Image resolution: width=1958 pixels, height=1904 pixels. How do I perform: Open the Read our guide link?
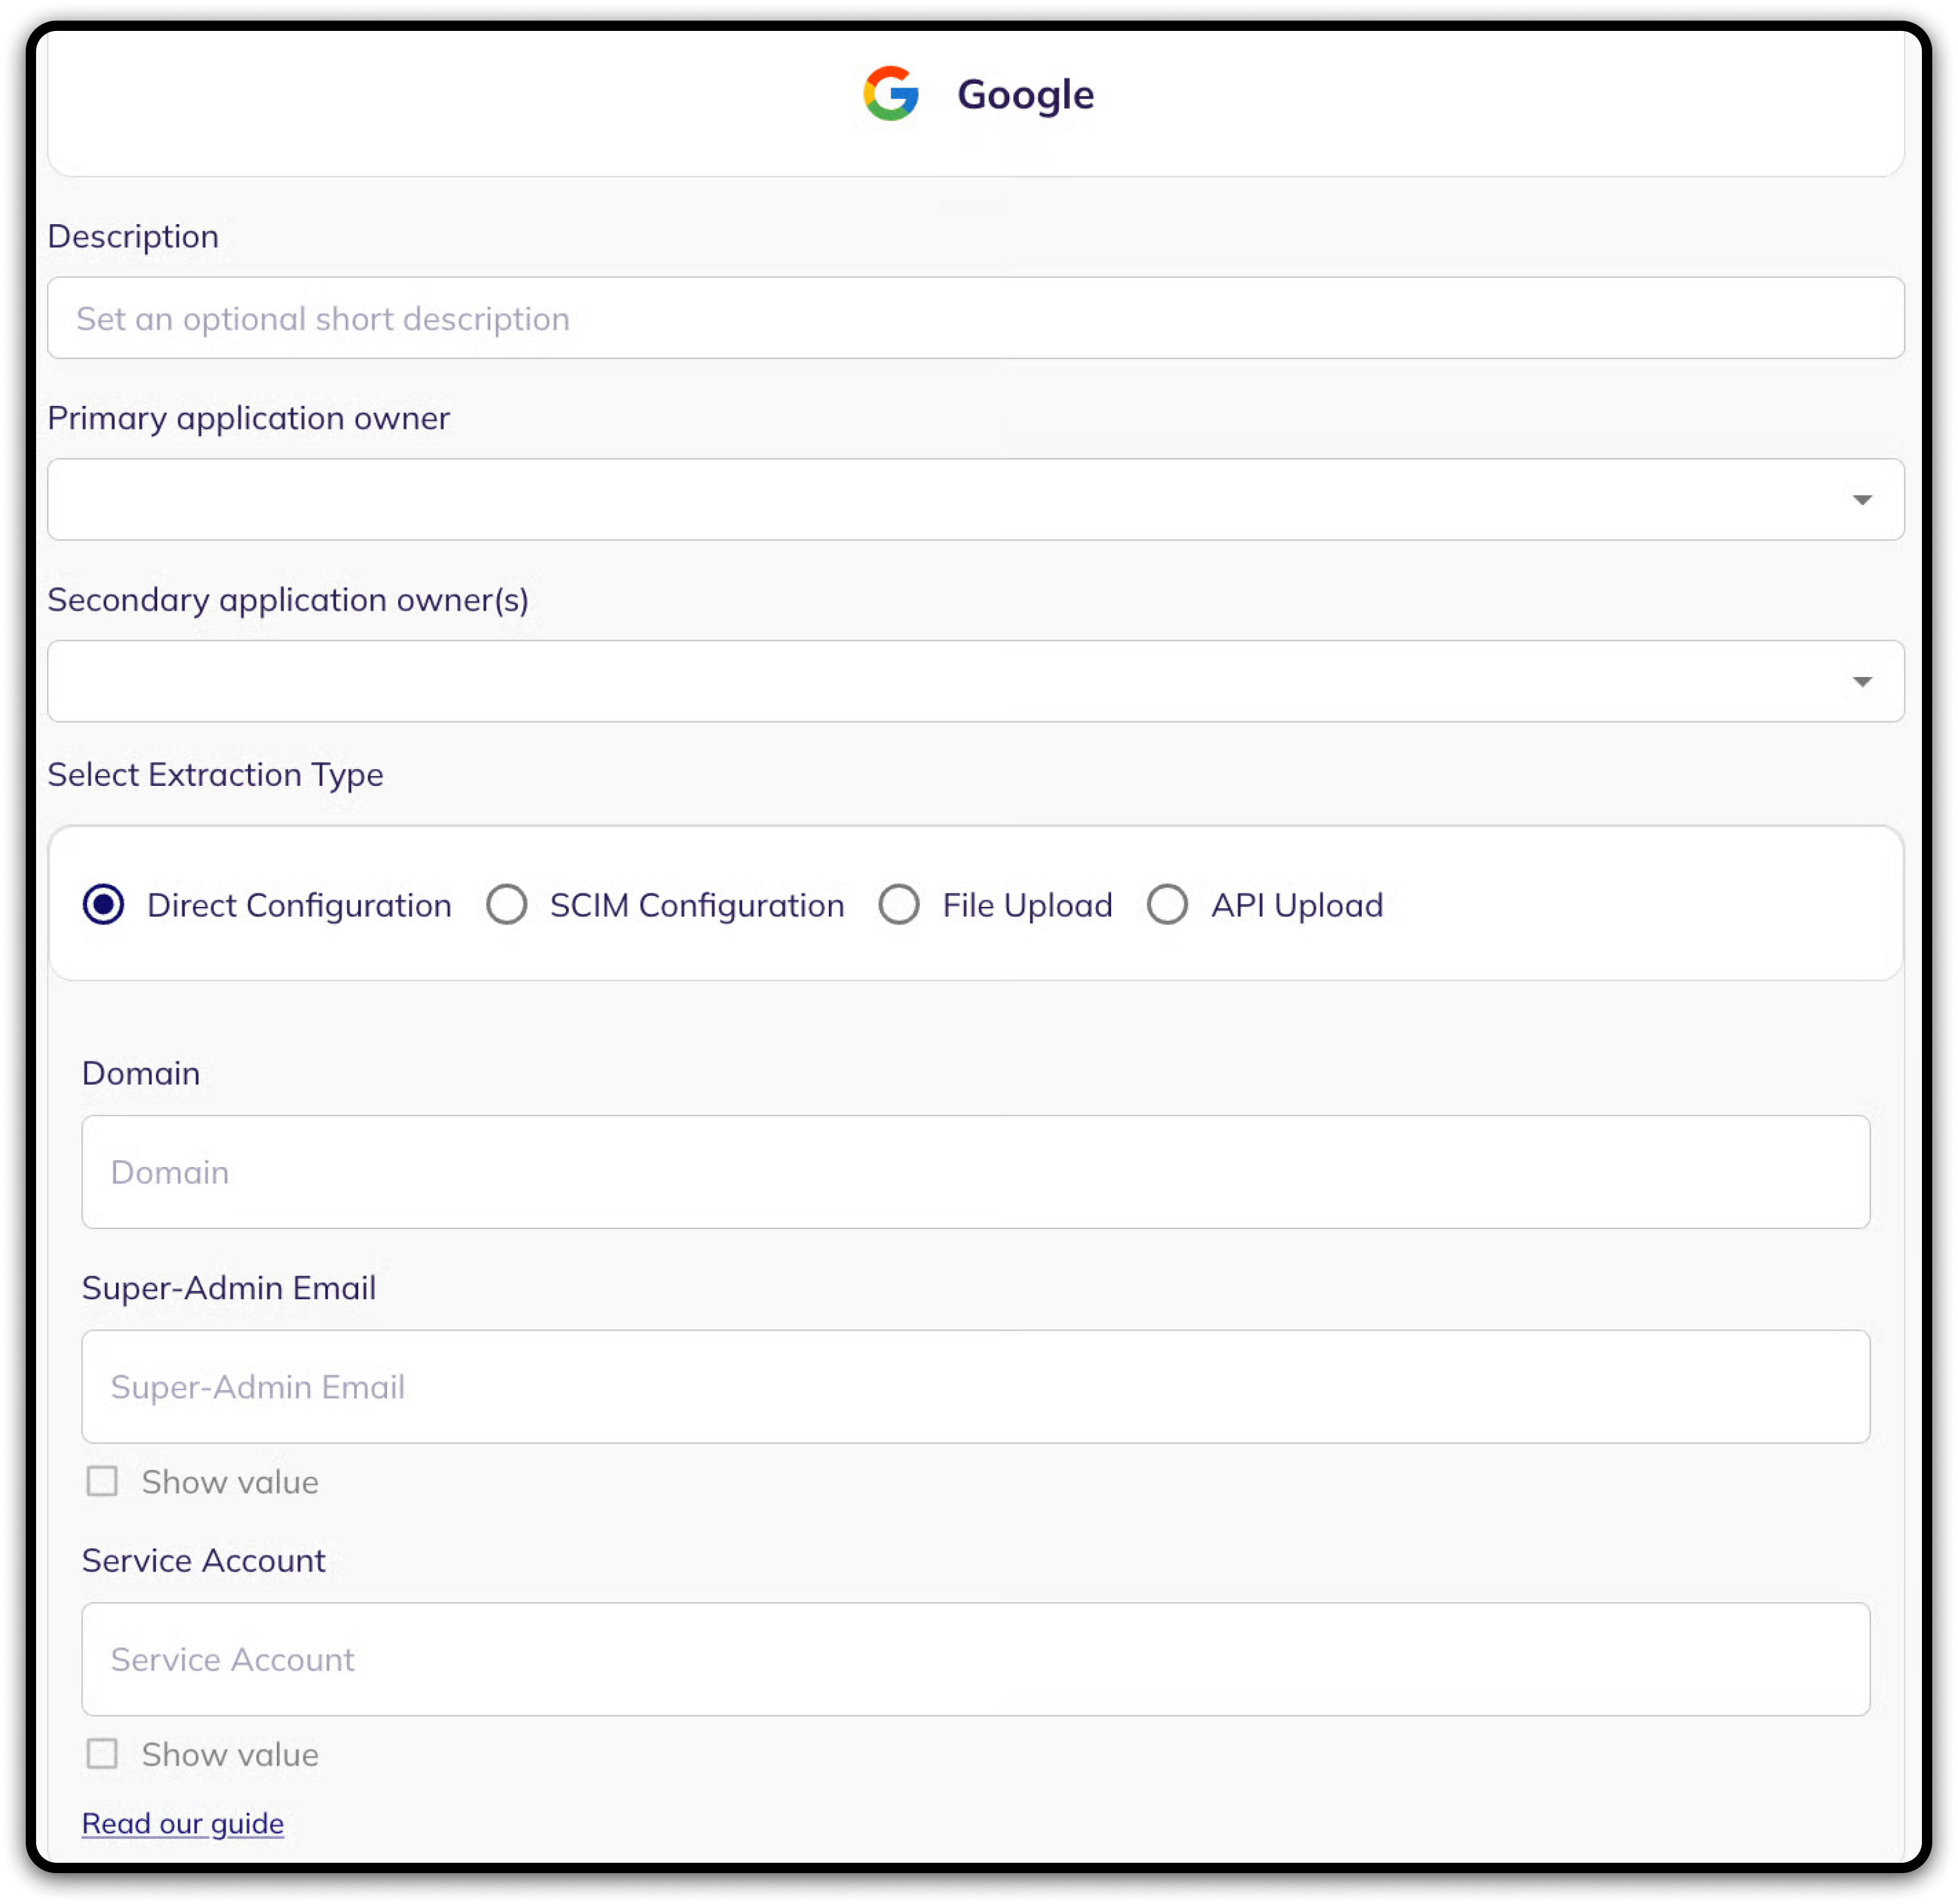(x=183, y=1824)
